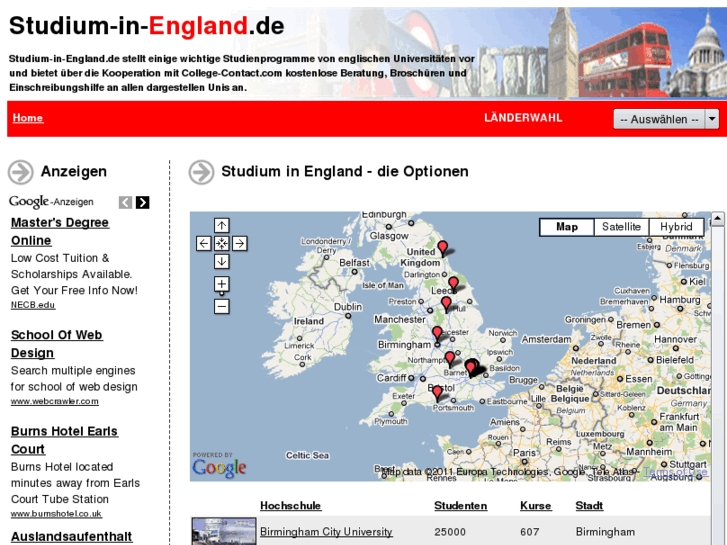727x545 pixels.
Task: Click the scrollbar up arrow
Action: coord(718,218)
